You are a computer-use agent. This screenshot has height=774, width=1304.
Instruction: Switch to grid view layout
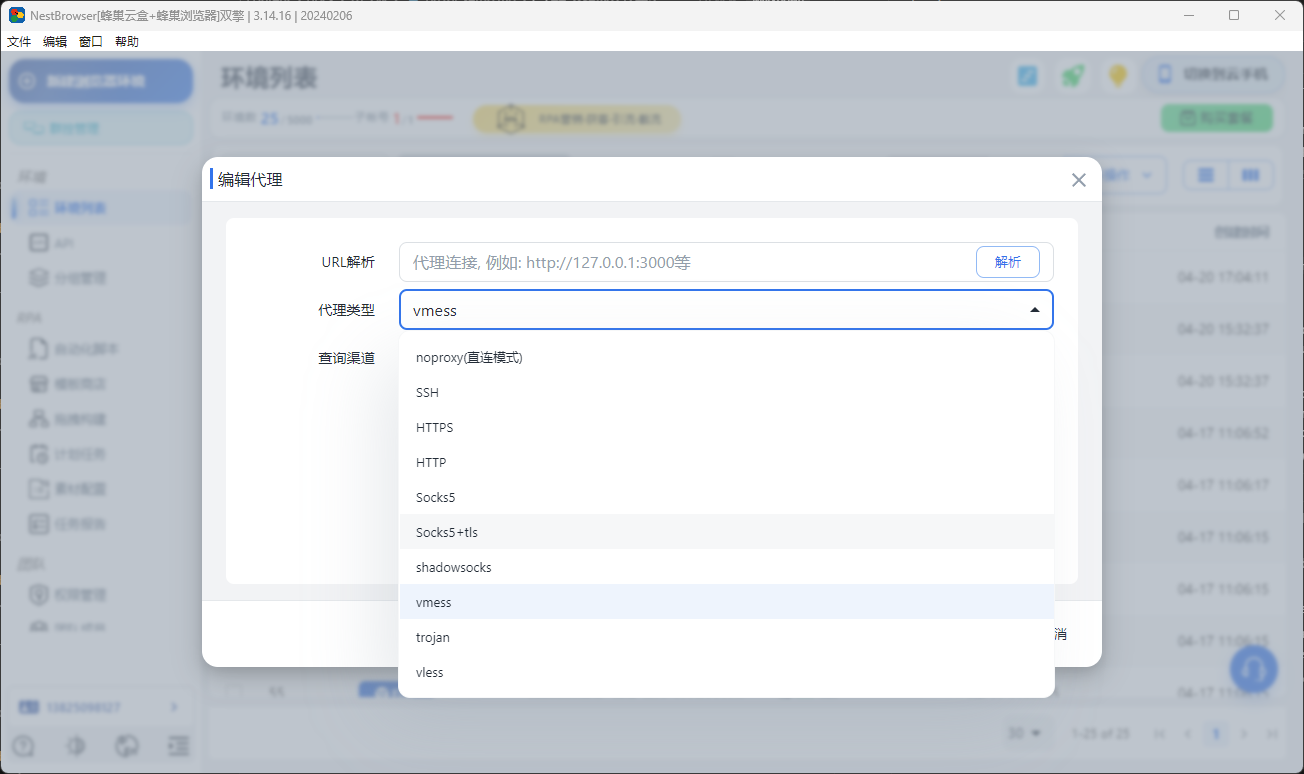[x=1251, y=174]
